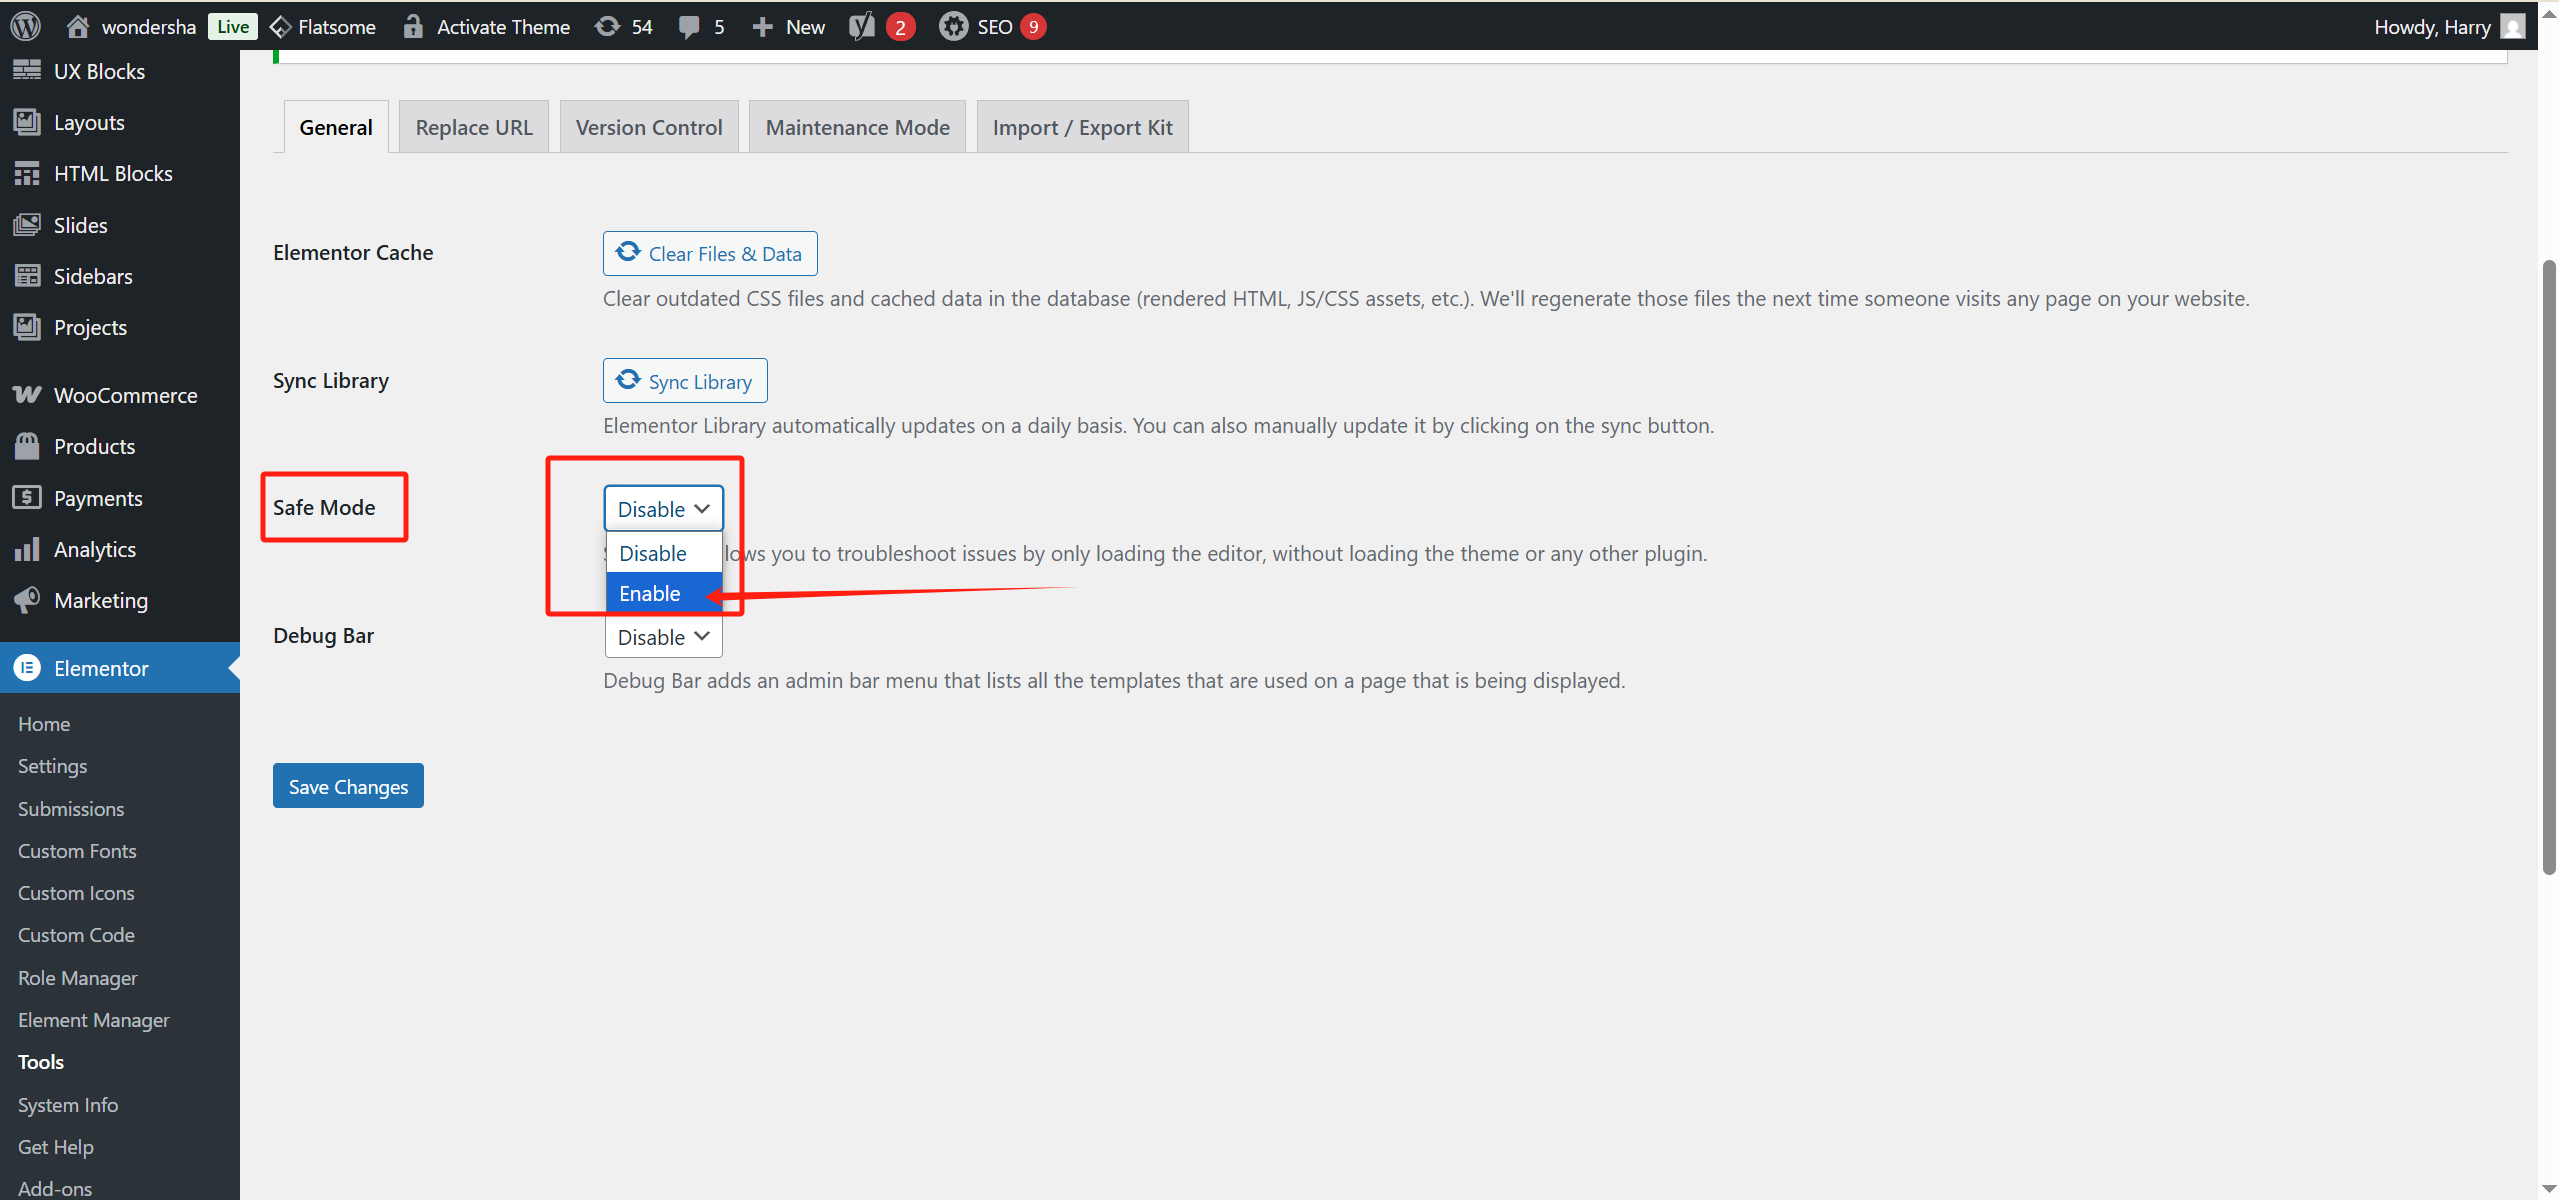Switch to the Replace URL tab
This screenshot has width=2559, height=1200.
point(473,126)
